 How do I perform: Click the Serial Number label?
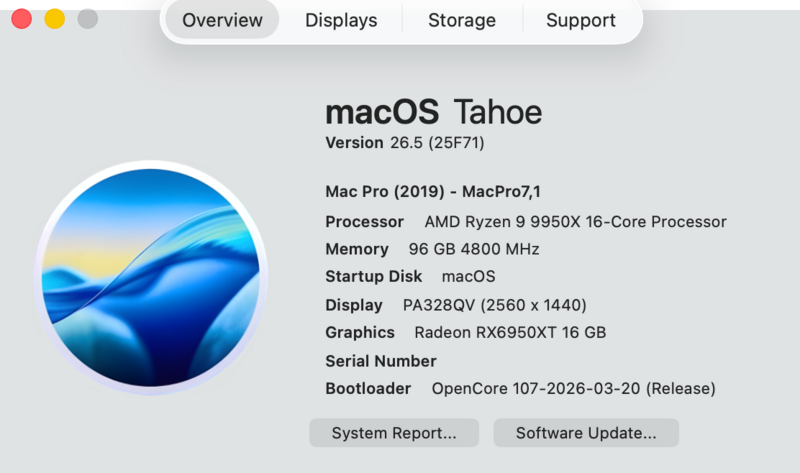pyautogui.click(x=381, y=361)
